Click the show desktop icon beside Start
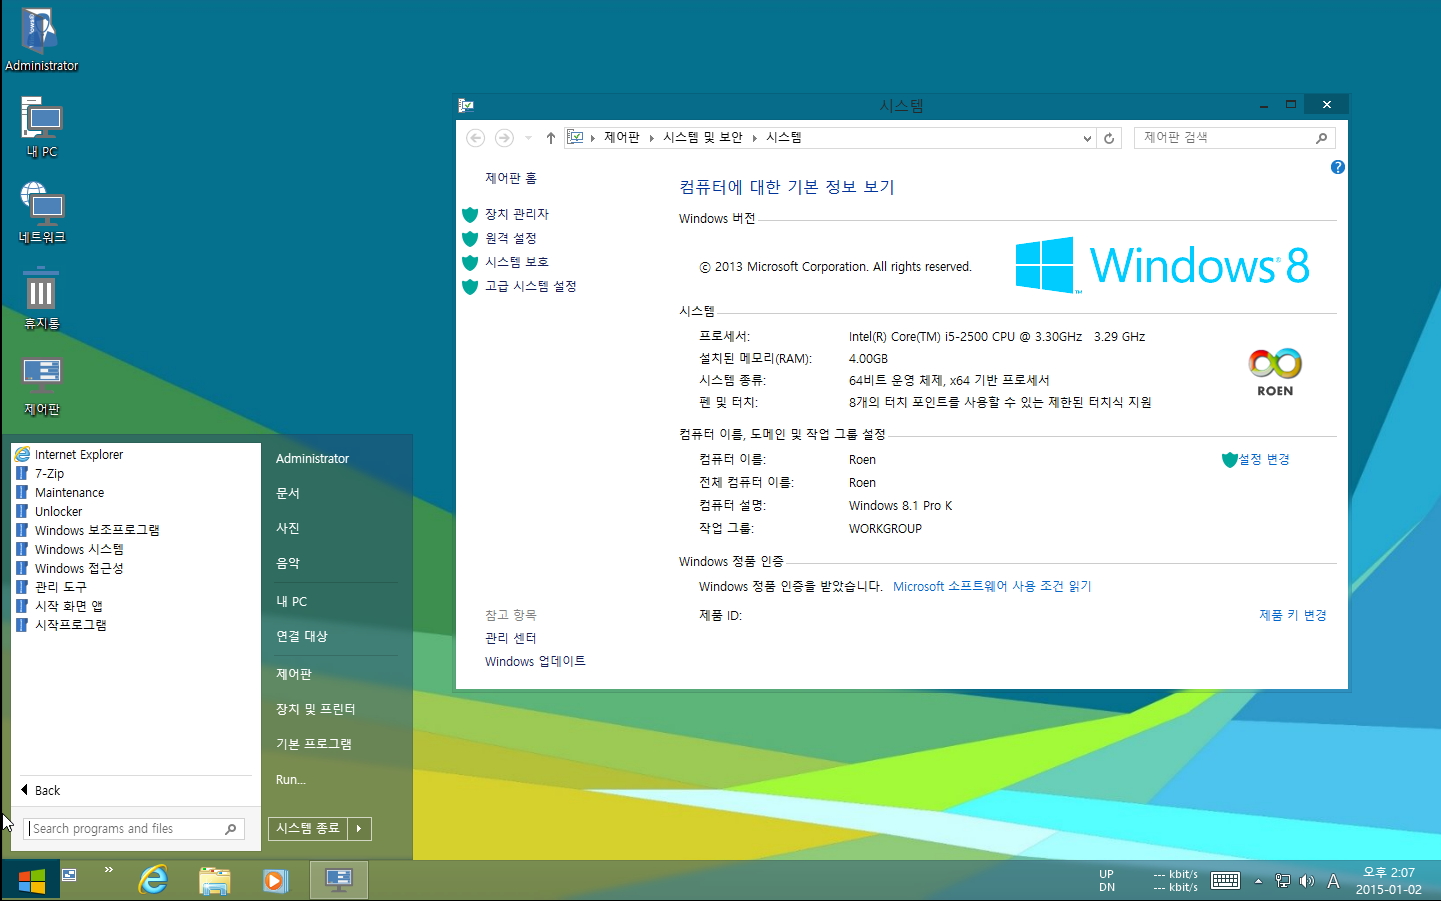The image size is (1441, 901). tap(69, 875)
